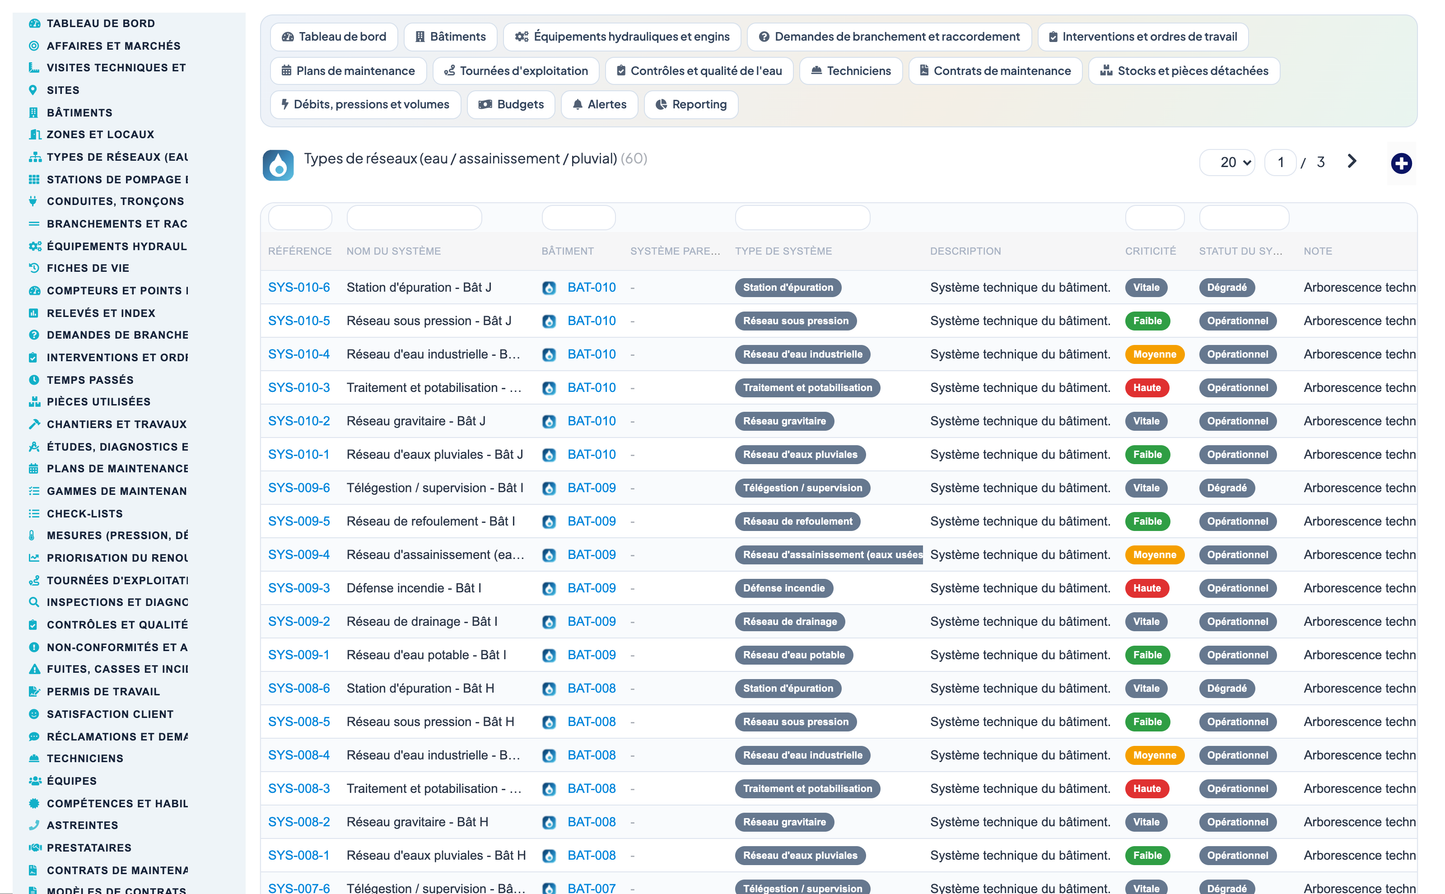Click the Criticité filter field
Image resolution: width=1445 pixels, height=894 pixels.
[x=1155, y=217]
